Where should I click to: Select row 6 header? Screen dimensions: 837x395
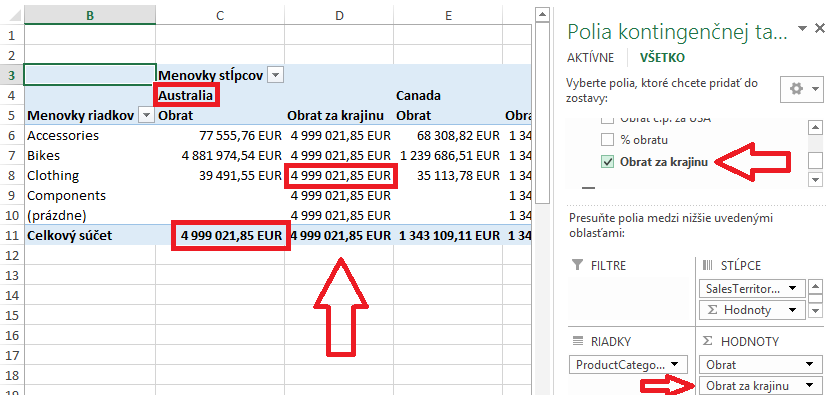click(12, 136)
